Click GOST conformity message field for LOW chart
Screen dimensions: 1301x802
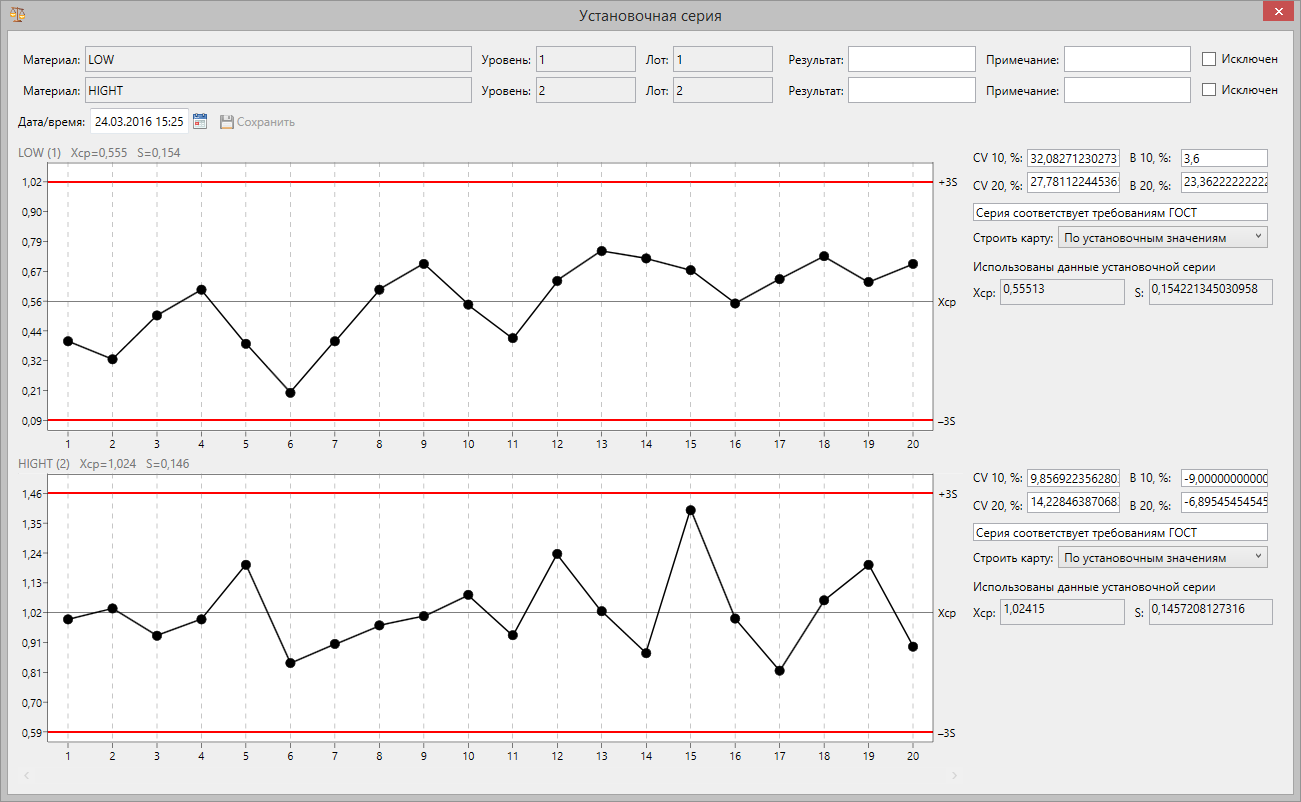point(1120,212)
